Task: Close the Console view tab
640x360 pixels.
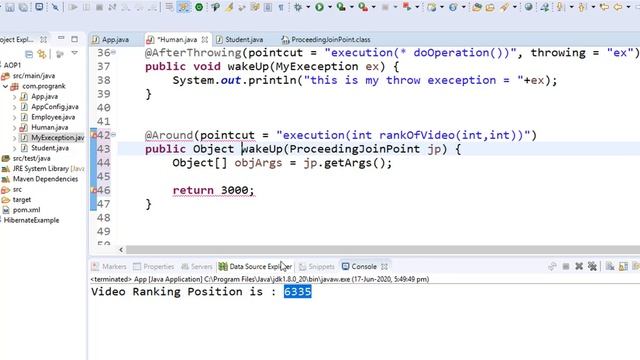Action: point(384,267)
